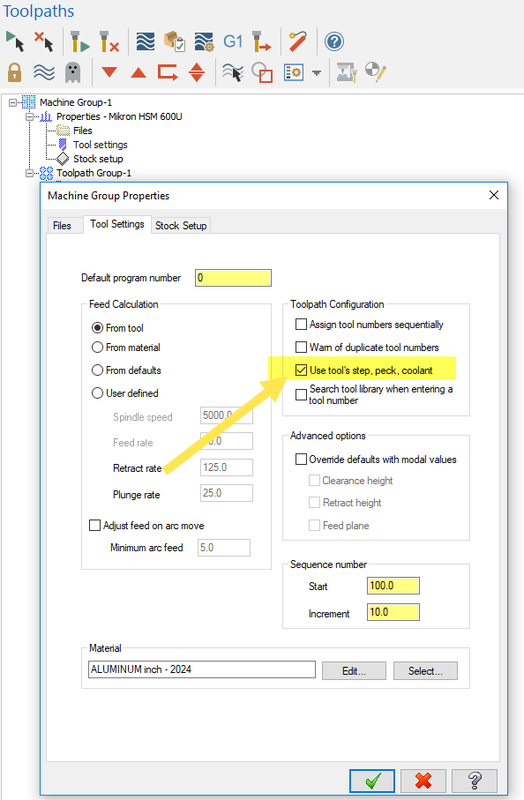Open Tool settings tree item
Viewport: 524px width, 800px height.
[100, 145]
